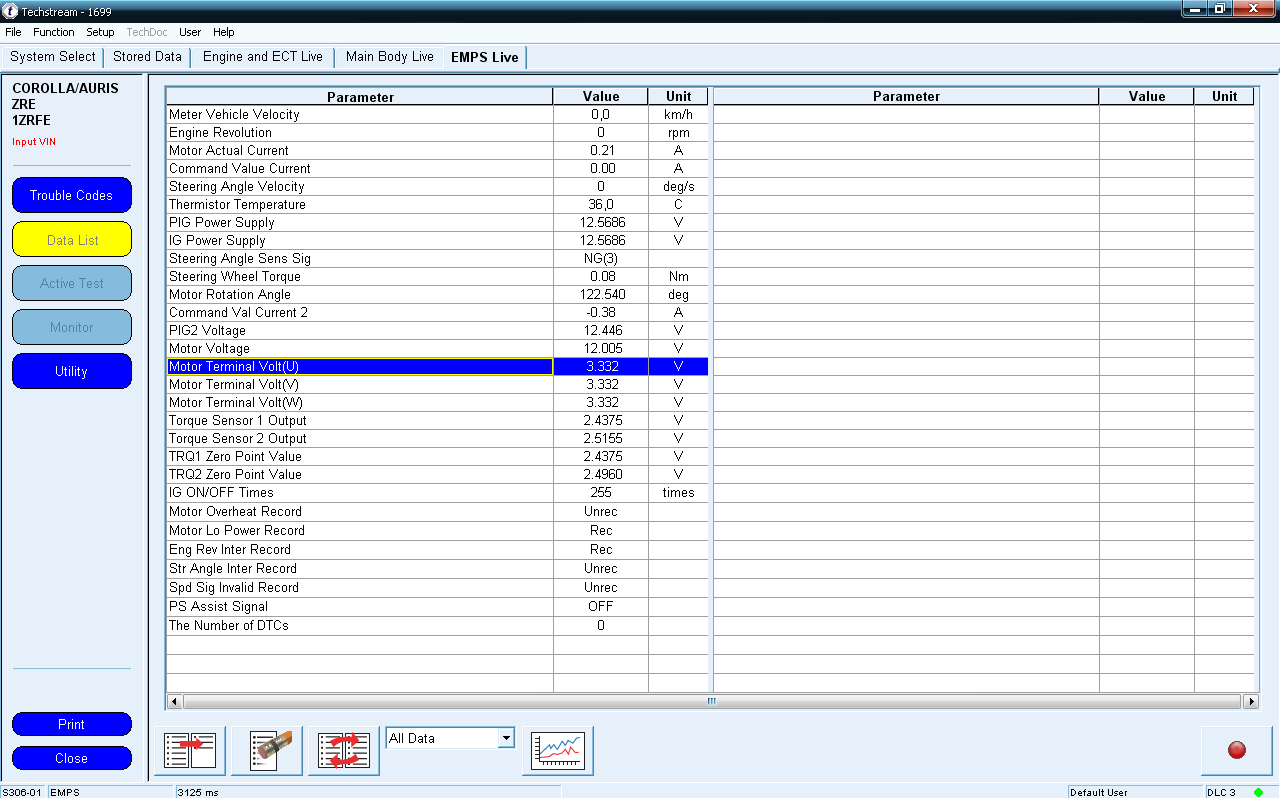Open the Utility section
Screen dimensions: 1280x798
(x=72, y=371)
